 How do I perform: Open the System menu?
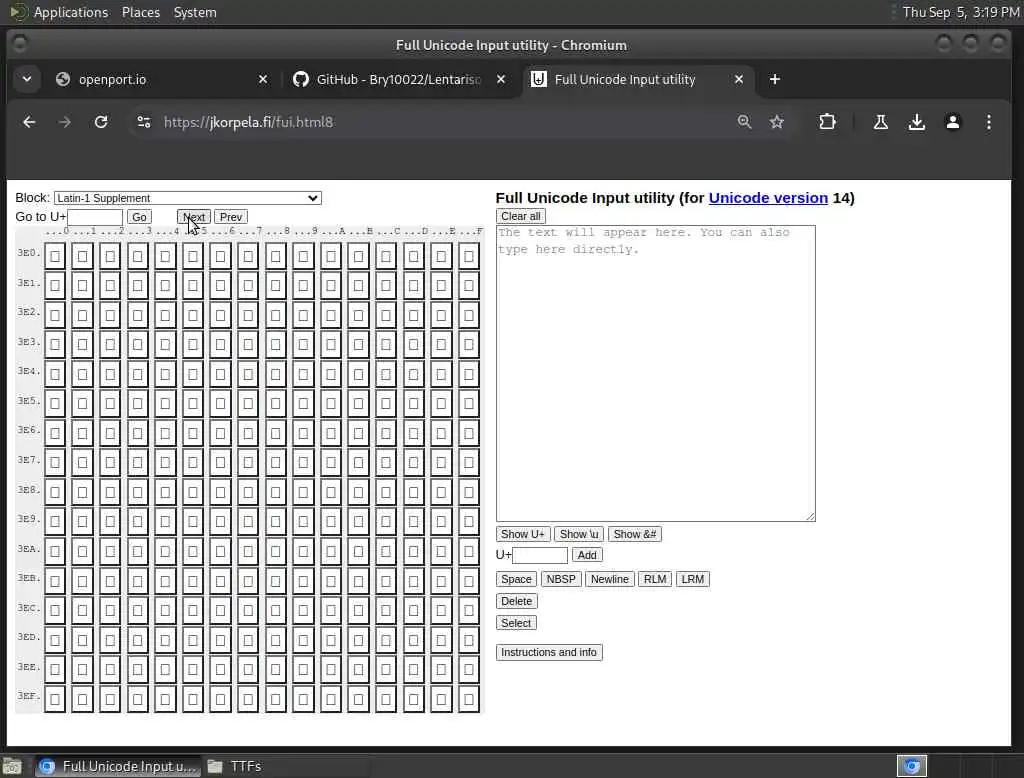[195, 12]
